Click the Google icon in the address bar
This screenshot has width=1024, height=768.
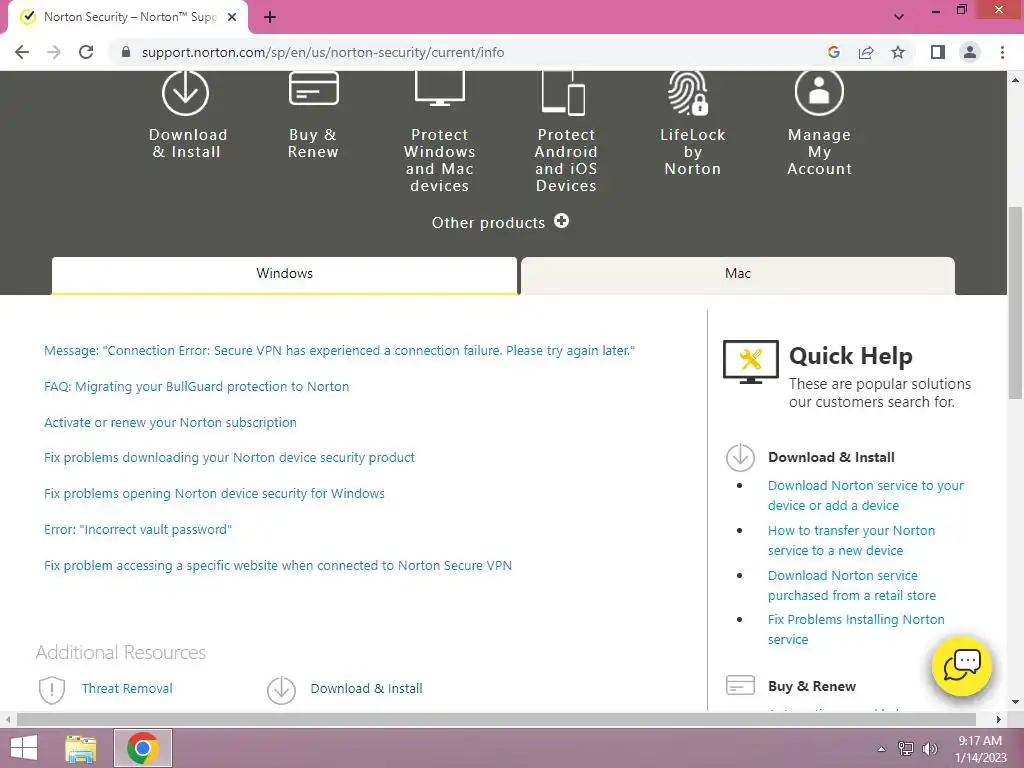[x=833, y=52]
